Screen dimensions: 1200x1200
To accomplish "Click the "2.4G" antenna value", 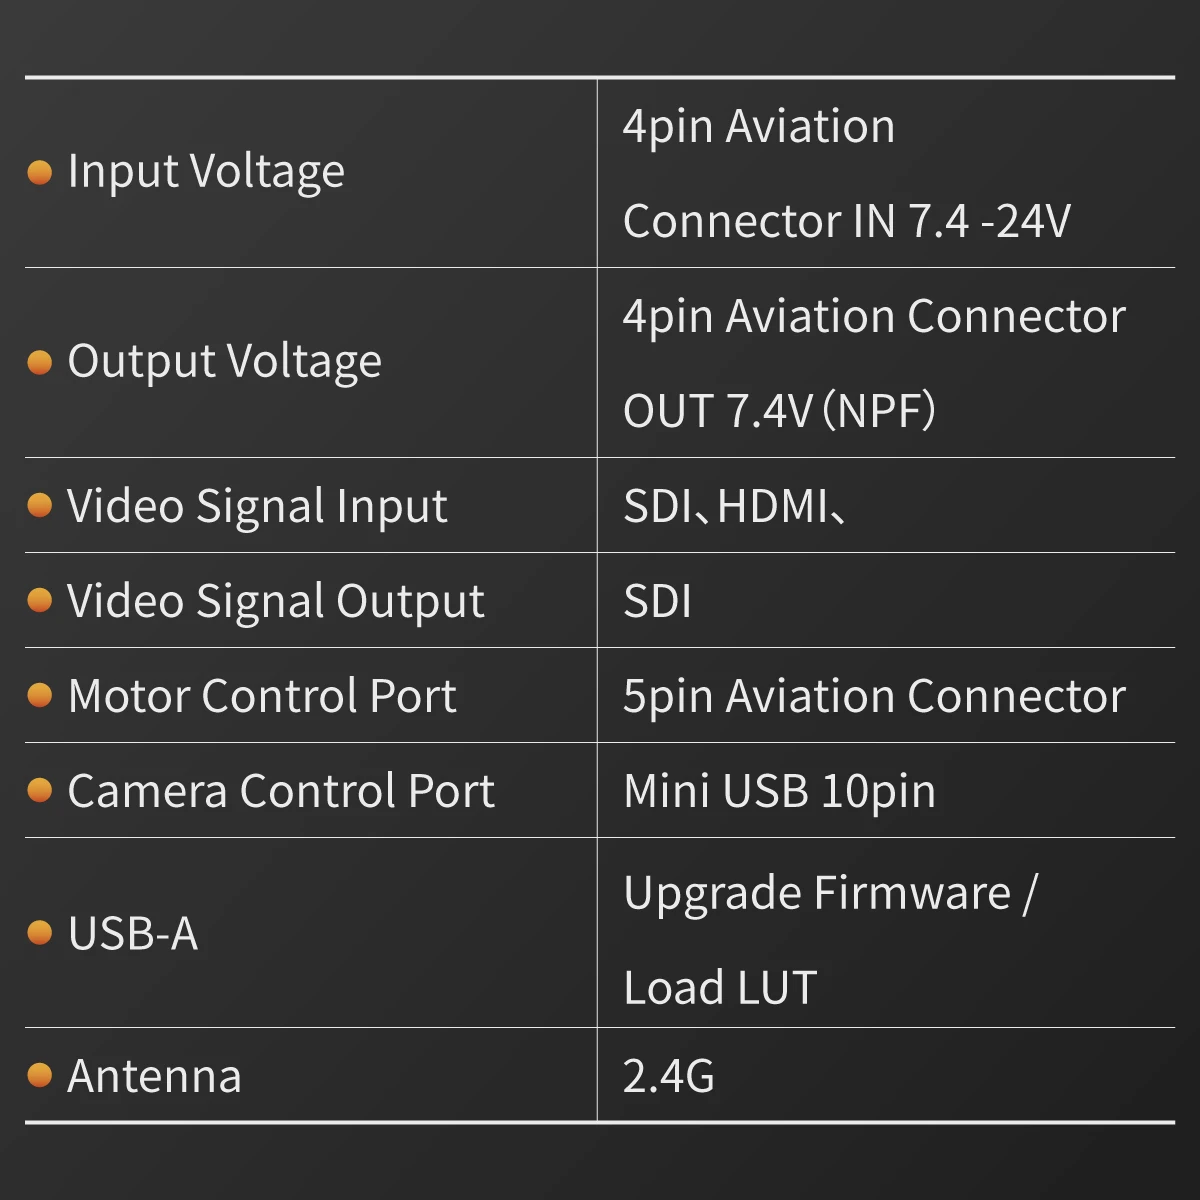I will pyautogui.click(x=668, y=1076).
